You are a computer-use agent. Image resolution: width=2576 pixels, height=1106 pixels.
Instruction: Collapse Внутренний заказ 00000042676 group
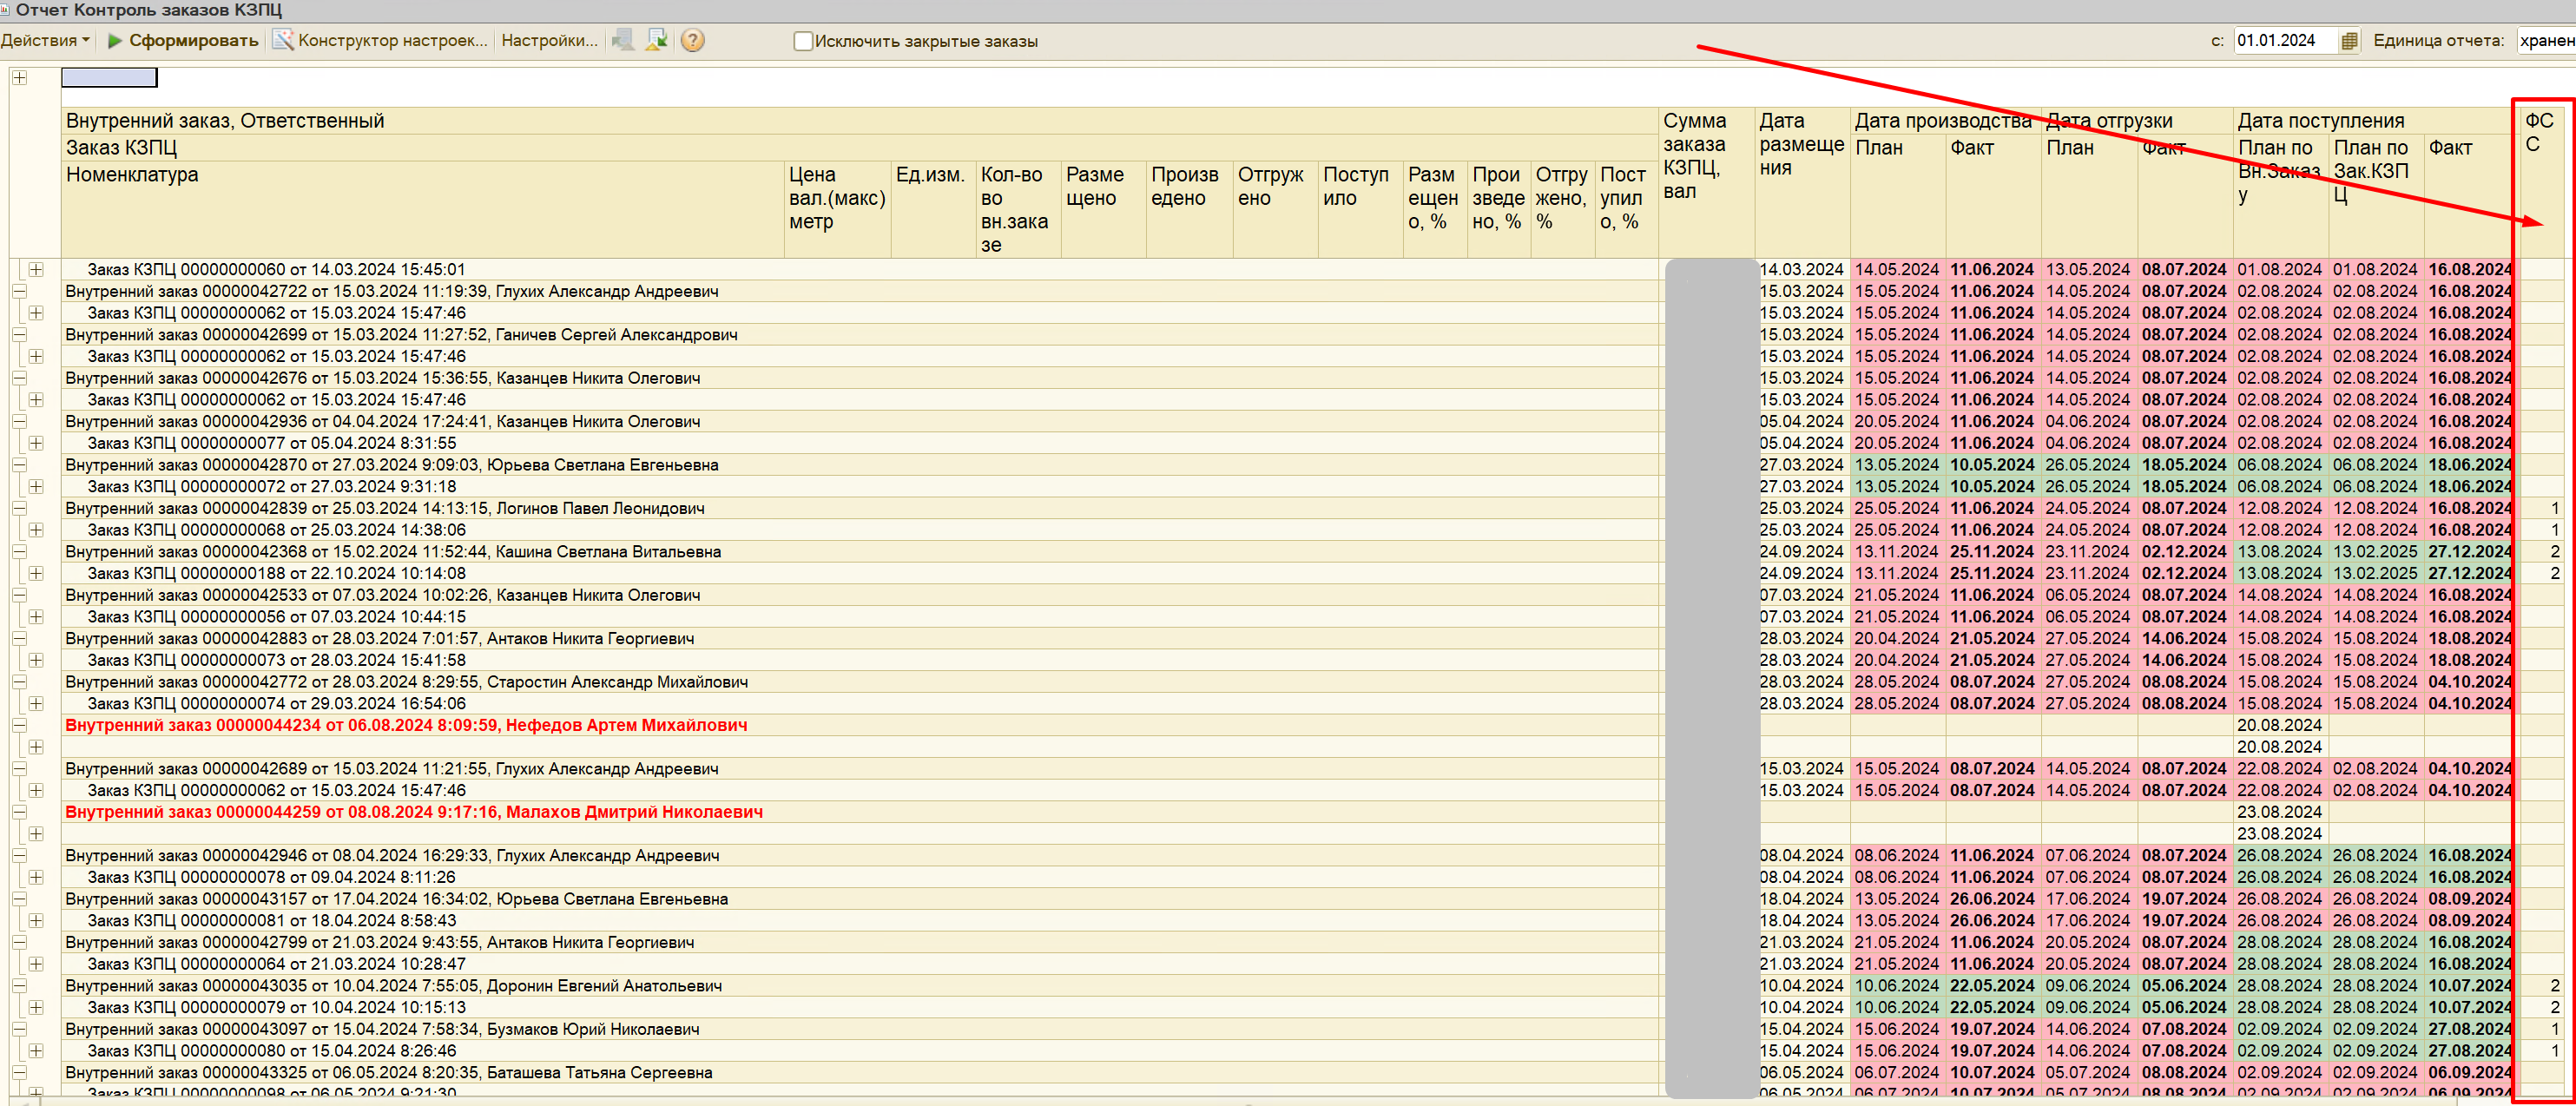pos(19,378)
